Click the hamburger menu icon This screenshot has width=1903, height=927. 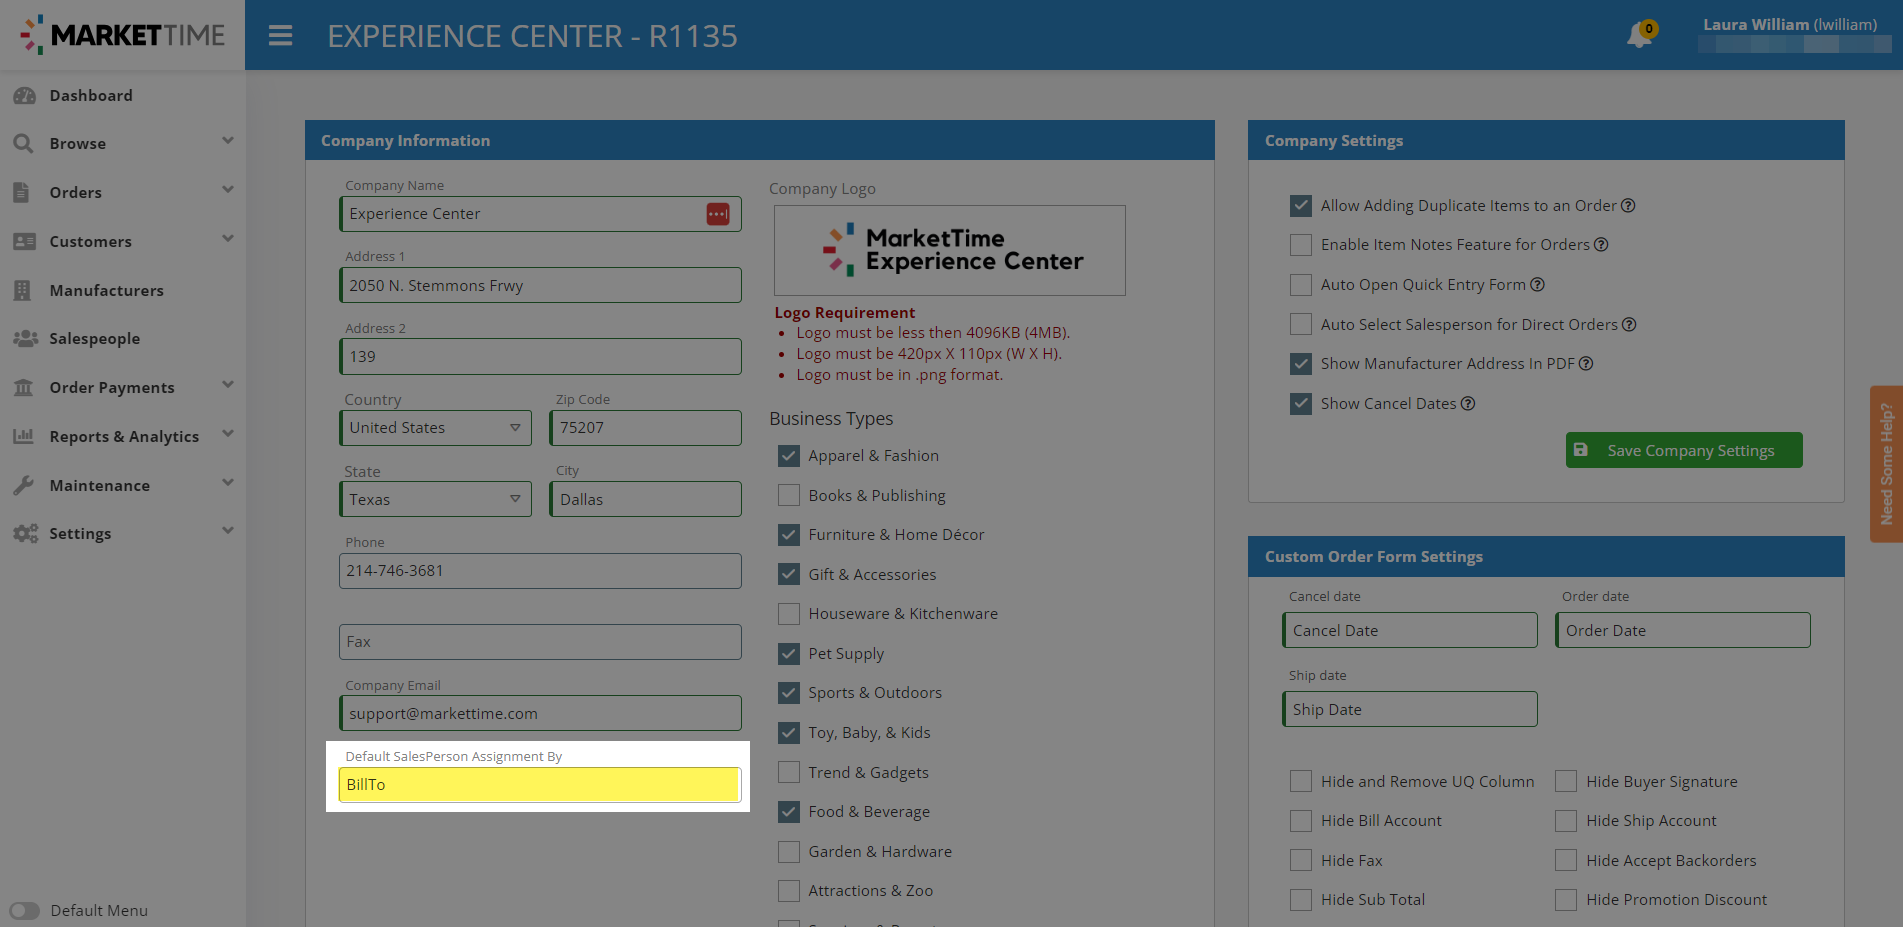point(281,36)
